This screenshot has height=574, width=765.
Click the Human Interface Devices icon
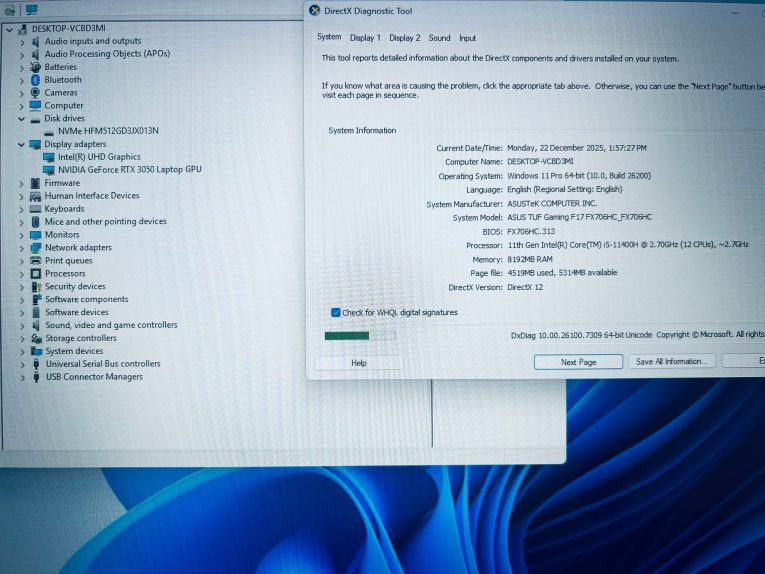(35, 196)
